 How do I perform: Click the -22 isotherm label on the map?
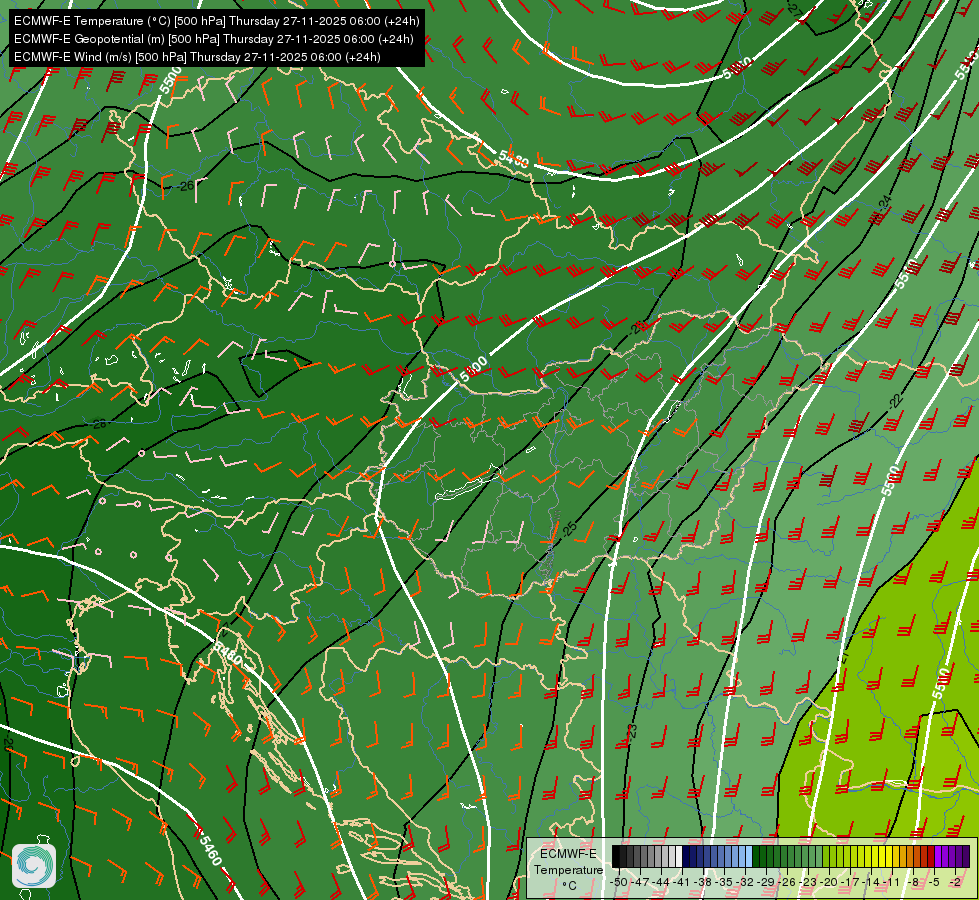(x=896, y=401)
